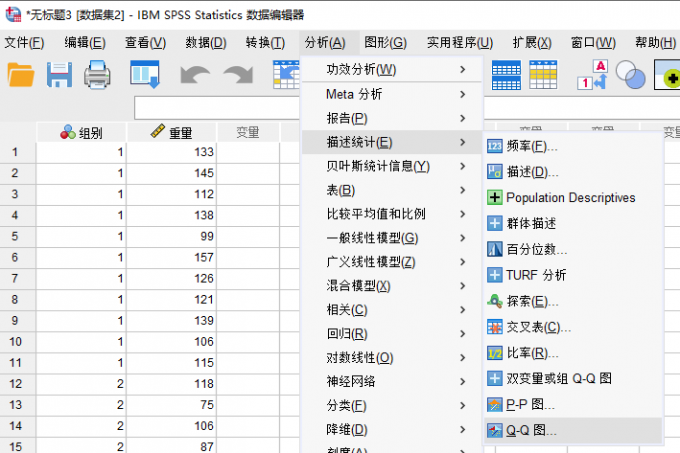Choose 混合模型(X) from Analyze menu
This screenshot has height=453, width=680.
pos(392,286)
